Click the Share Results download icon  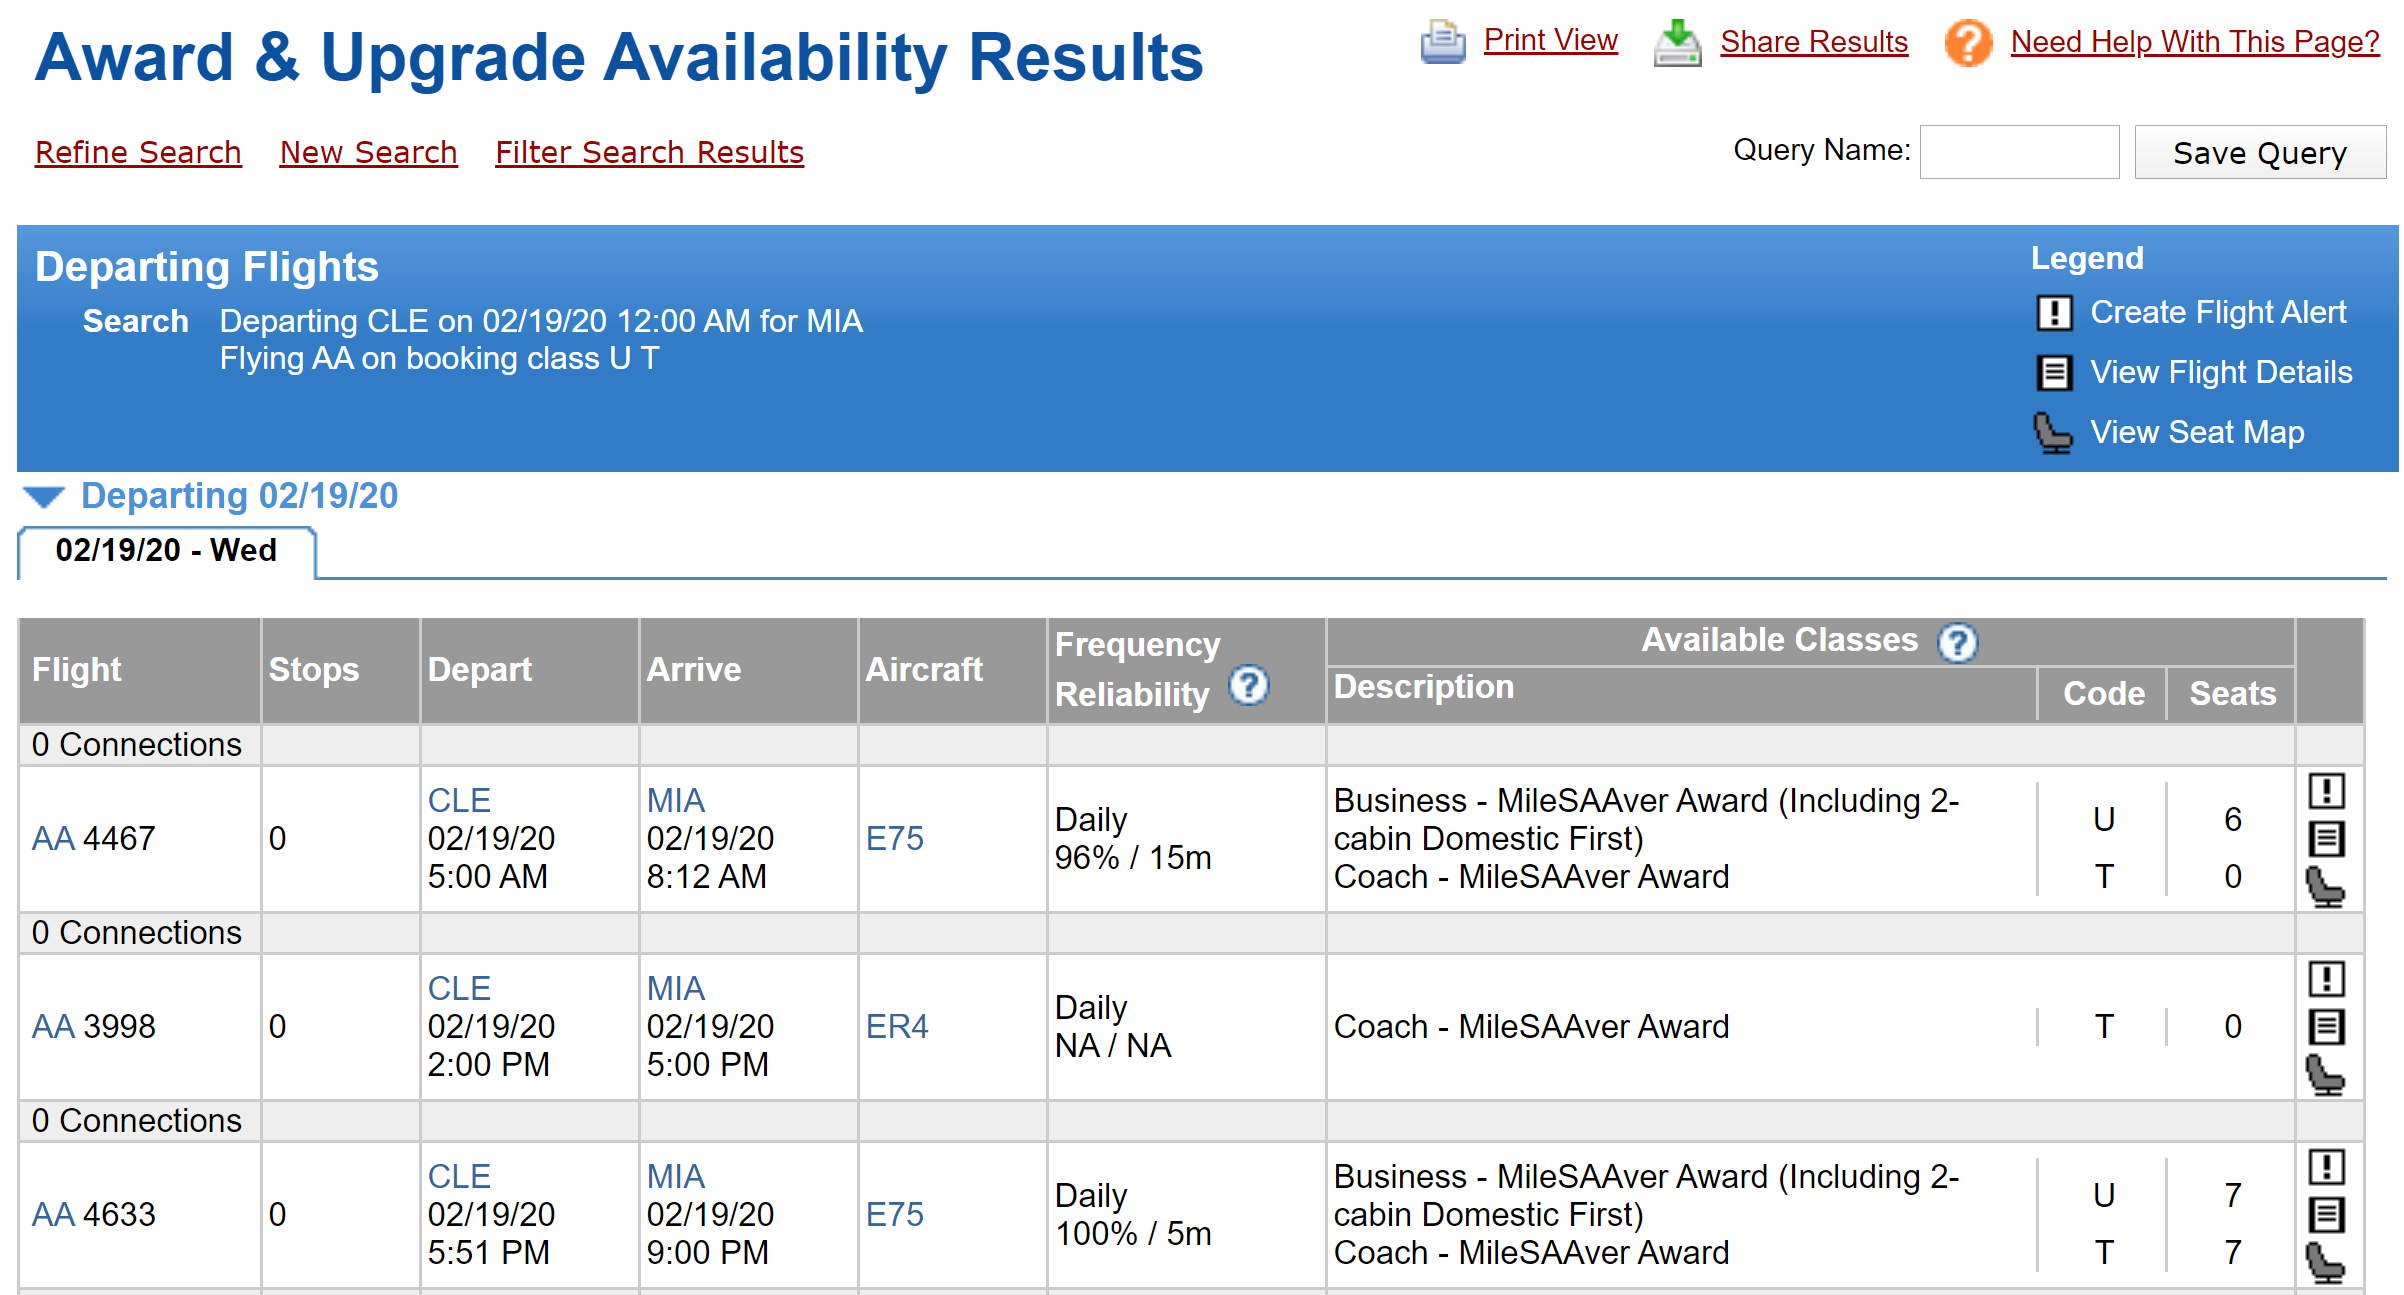[1677, 43]
